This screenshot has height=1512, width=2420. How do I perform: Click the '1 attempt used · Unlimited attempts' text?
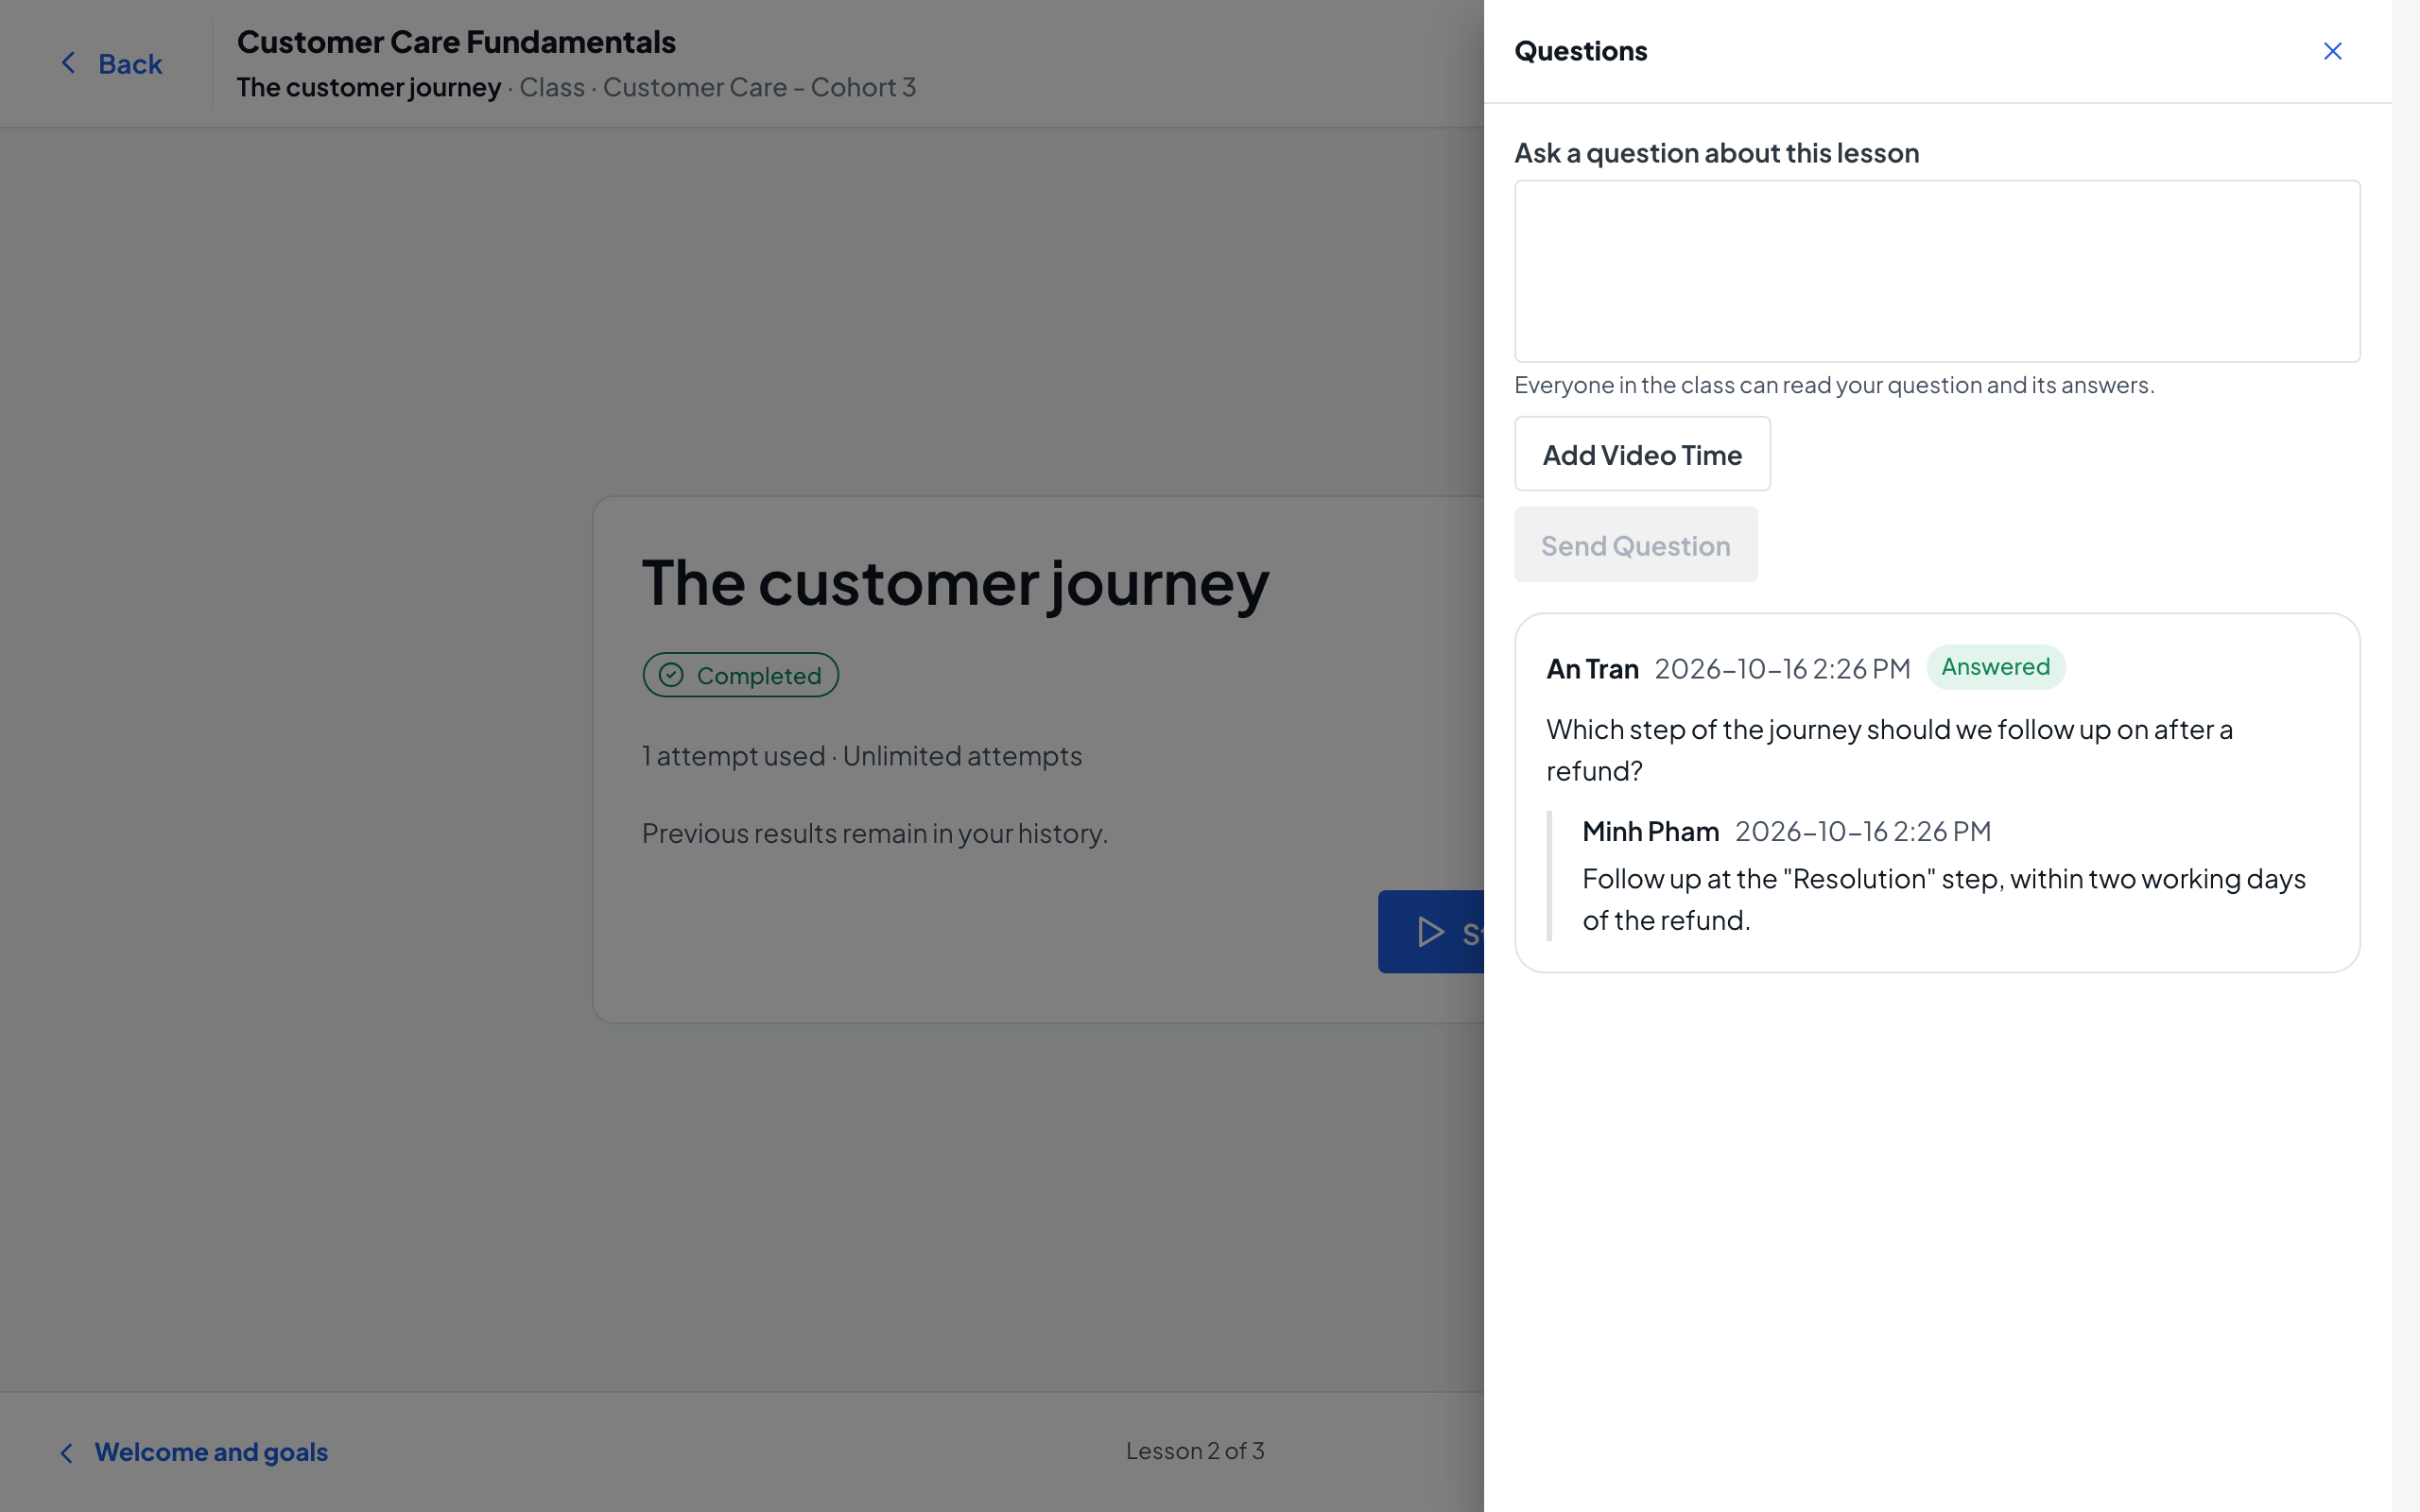click(862, 756)
